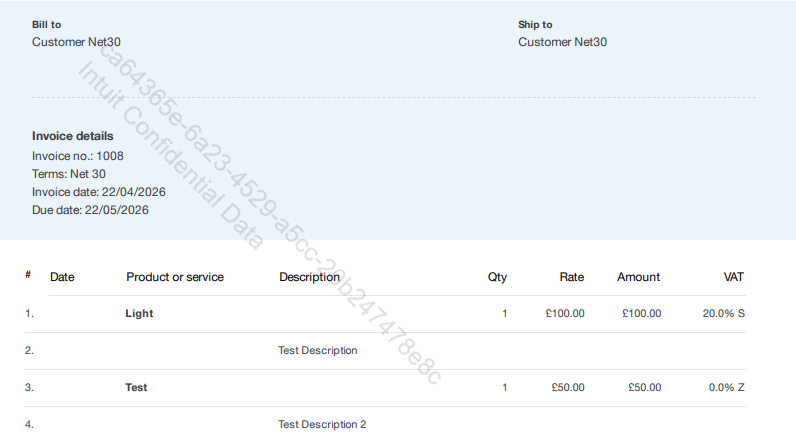Click the Product or service column header
The height and width of the screenshot is (442, 796).
tap(175, 277)
